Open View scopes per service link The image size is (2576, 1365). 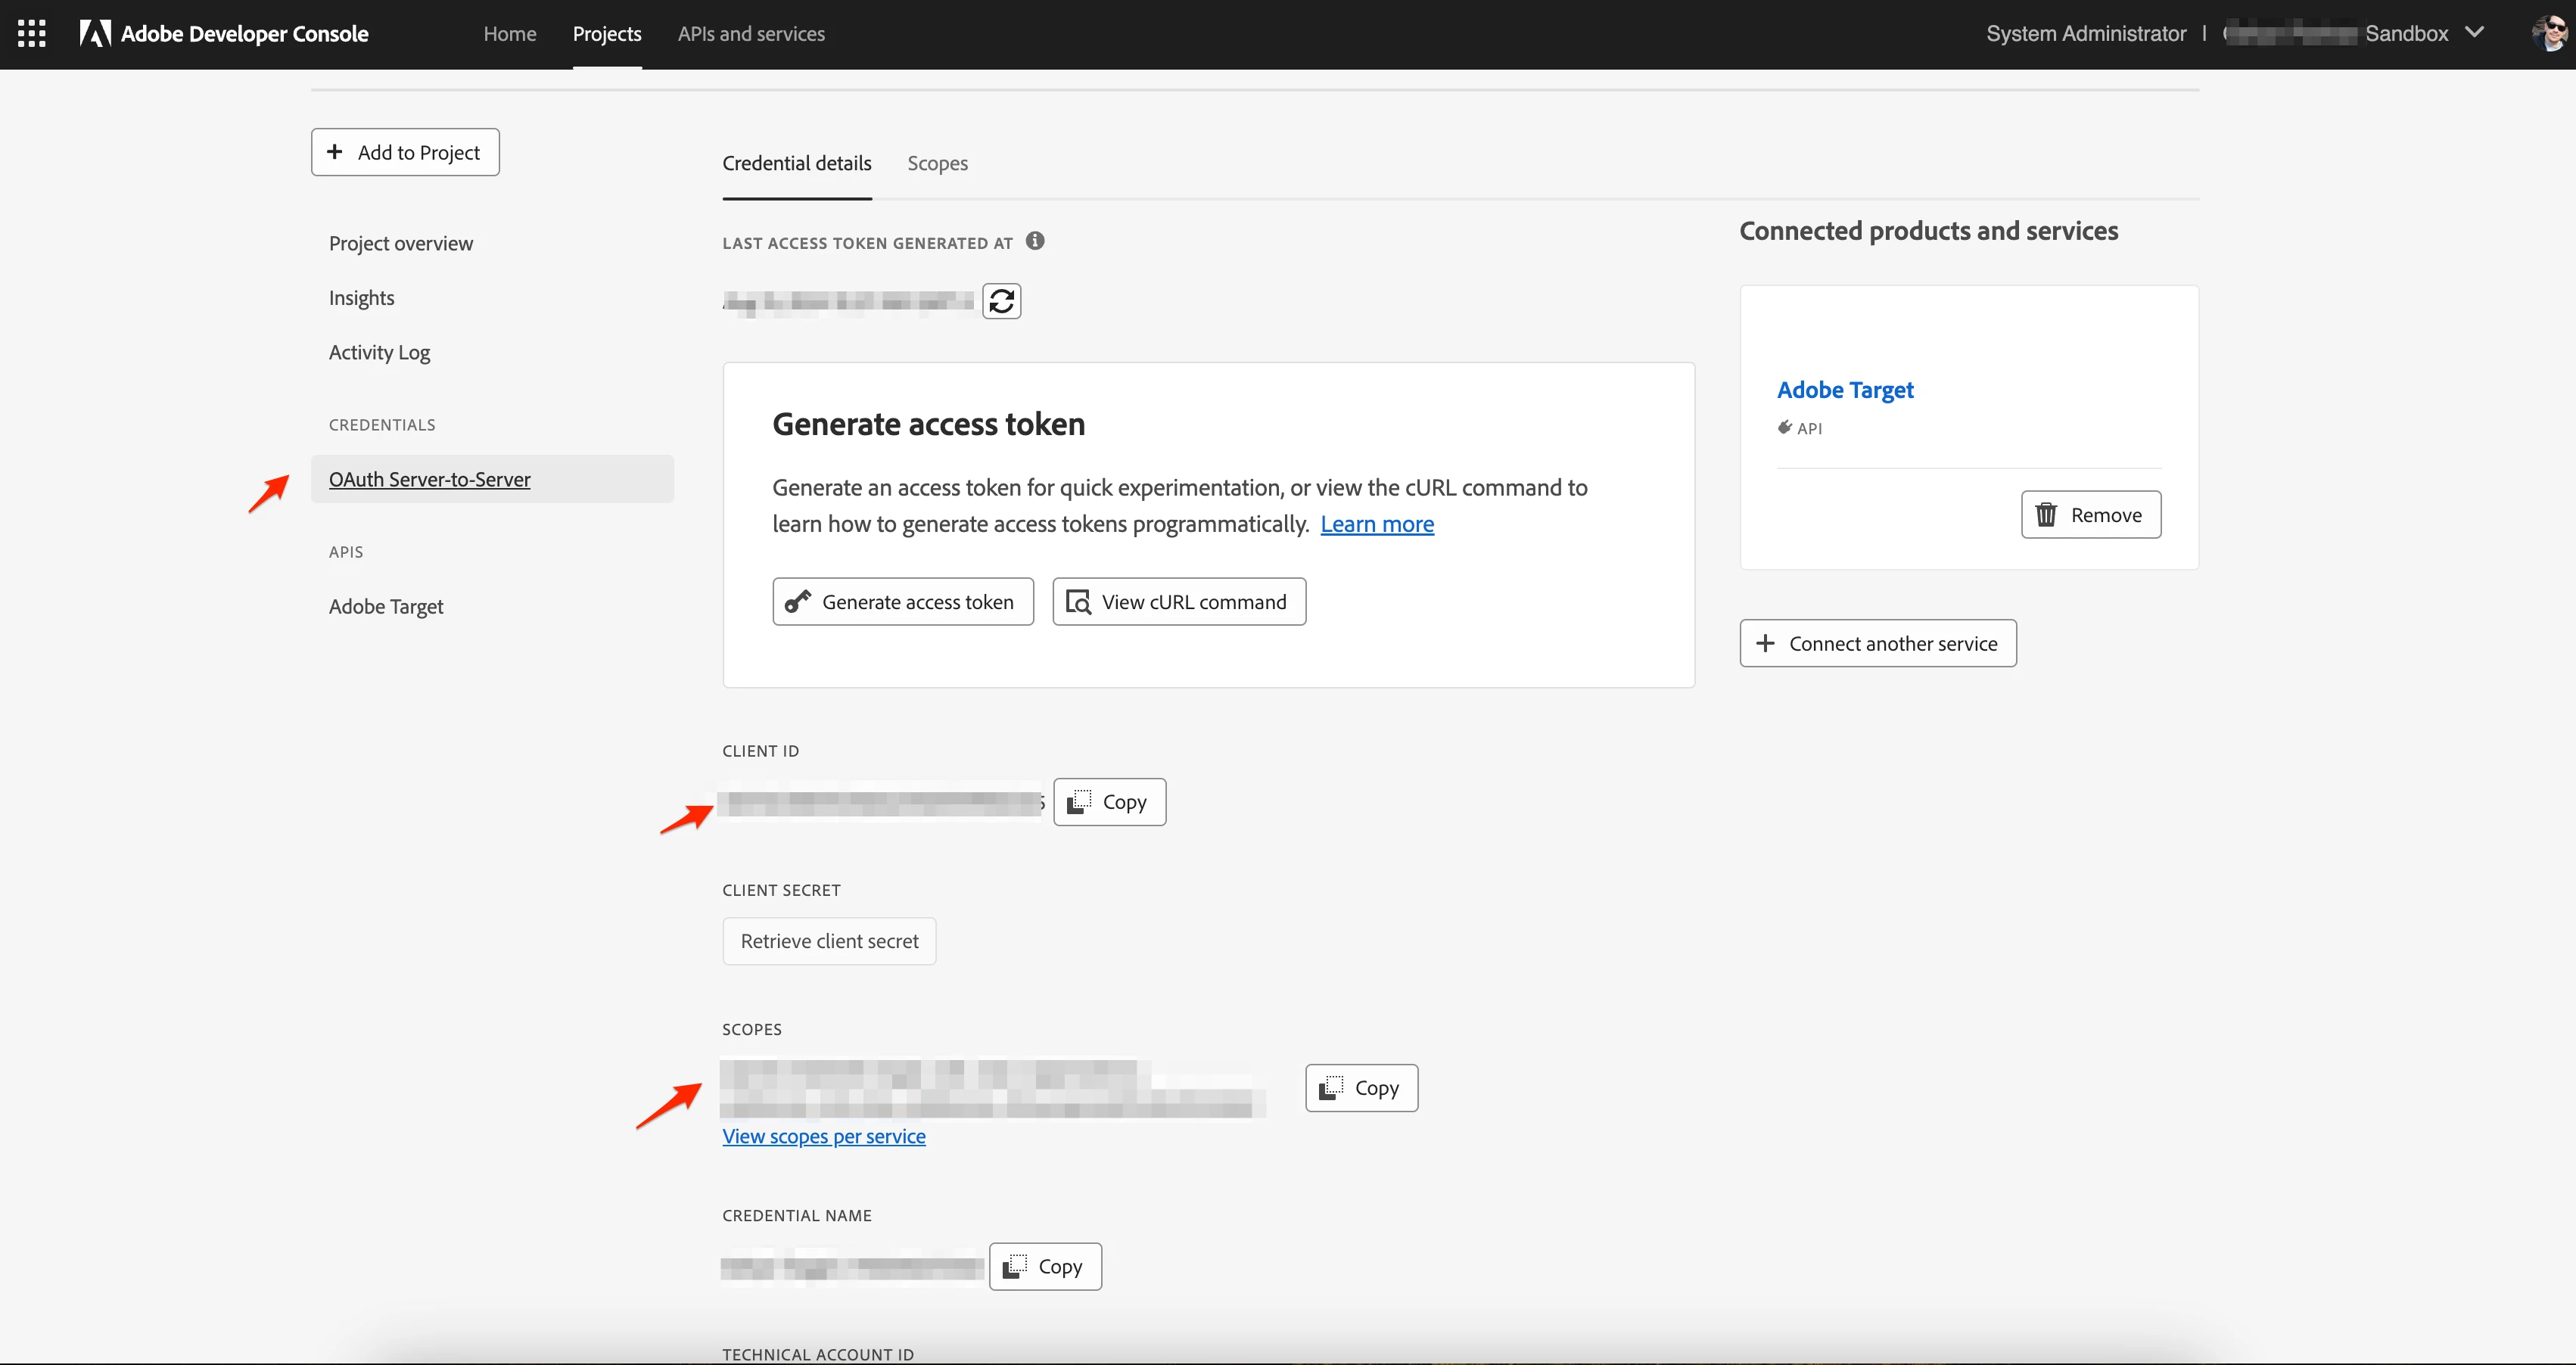823,1137
